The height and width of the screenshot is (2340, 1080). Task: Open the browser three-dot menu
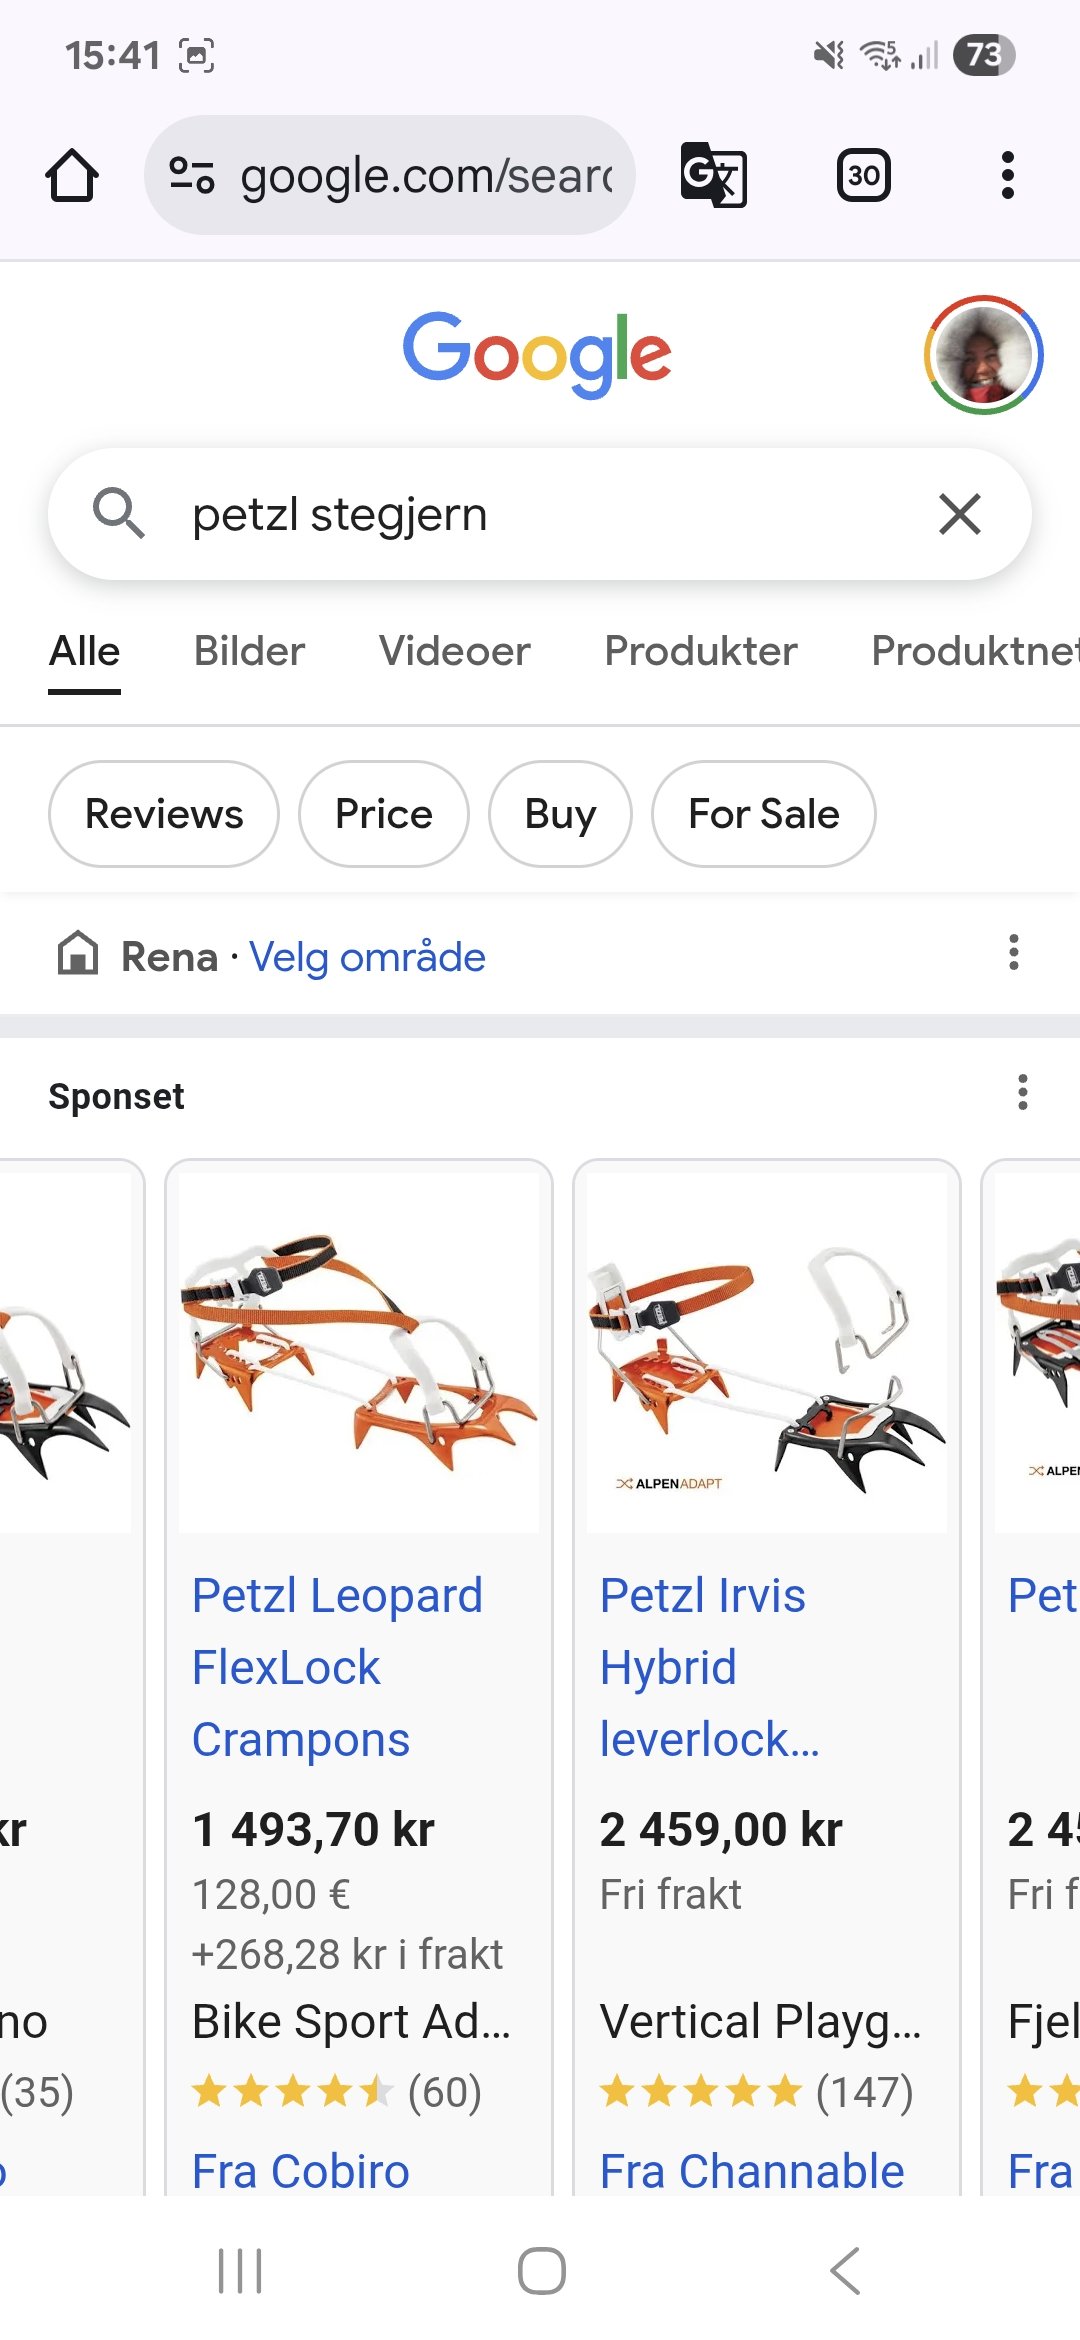pos(1007,176)
